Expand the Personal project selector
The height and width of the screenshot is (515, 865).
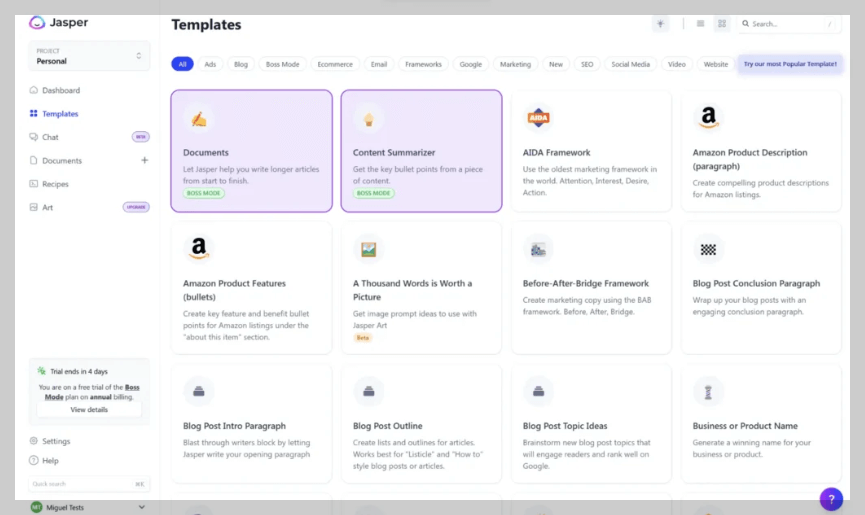89,56
